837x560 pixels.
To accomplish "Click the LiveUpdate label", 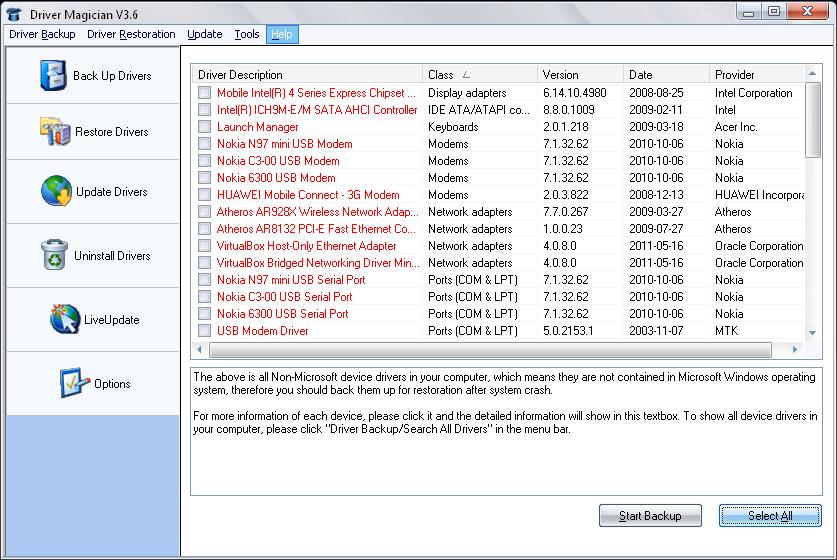I will point(112,320).
